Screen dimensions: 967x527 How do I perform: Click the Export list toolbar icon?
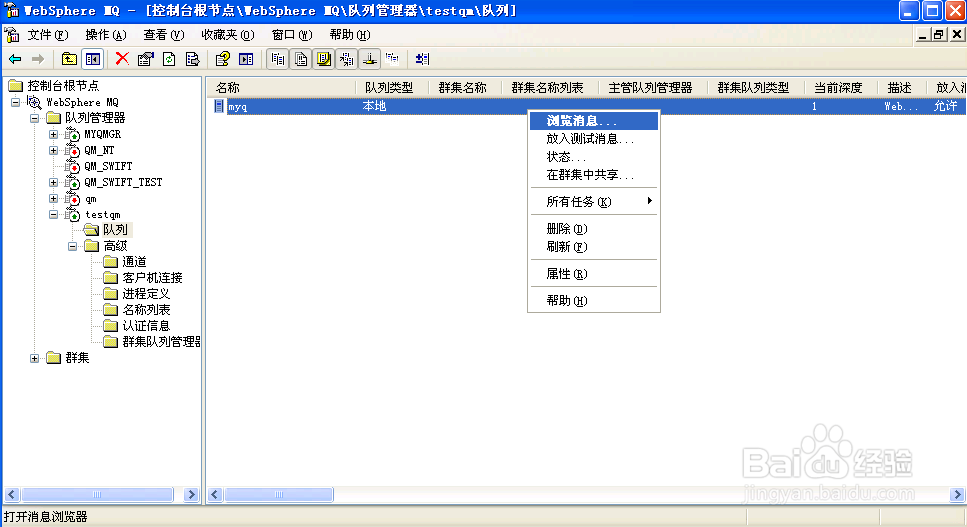(192, 59)
